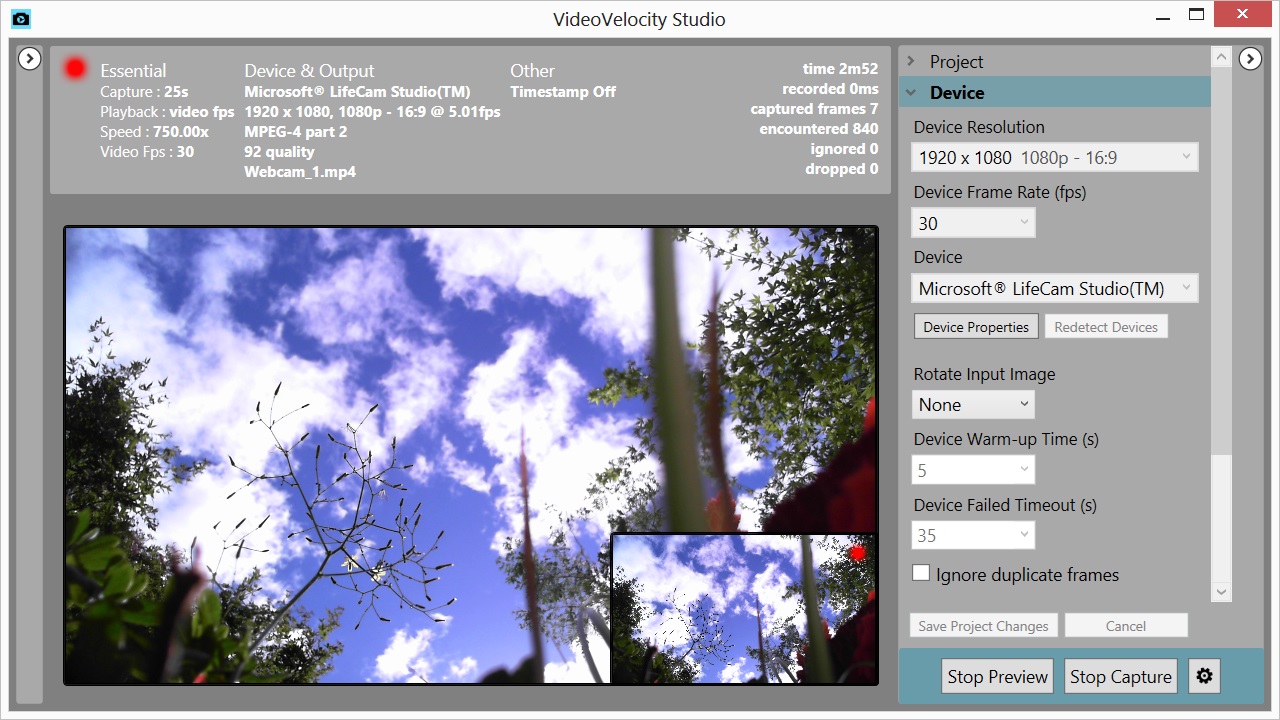Click the small inset capture thumbnail
Screen dimensions: 1280x720
coord(744,608)
